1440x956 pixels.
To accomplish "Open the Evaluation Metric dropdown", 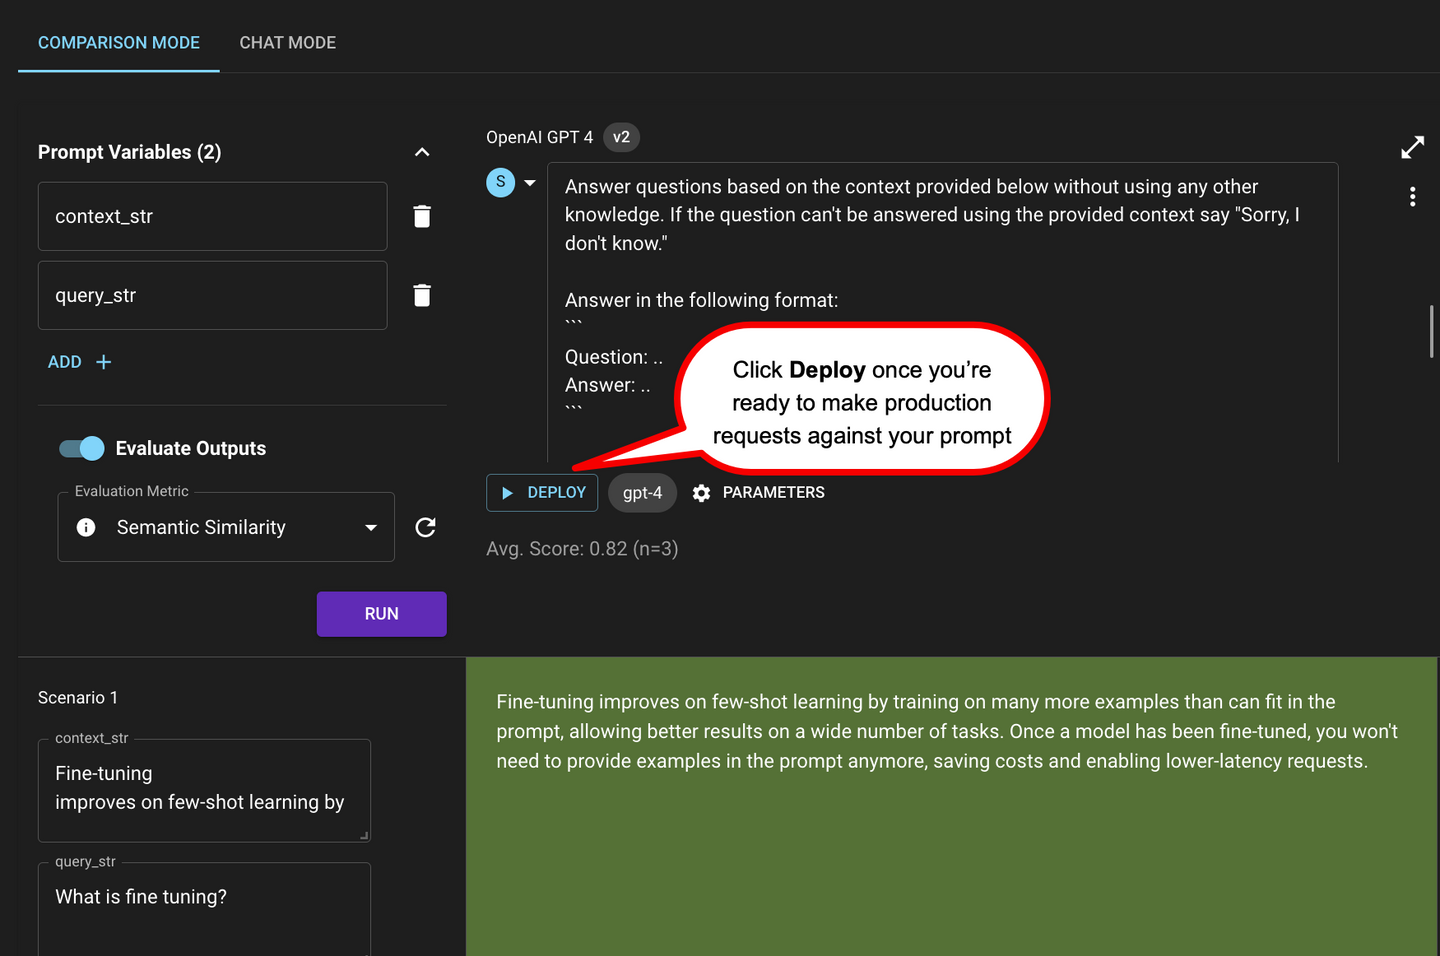I will click(226, 527).
